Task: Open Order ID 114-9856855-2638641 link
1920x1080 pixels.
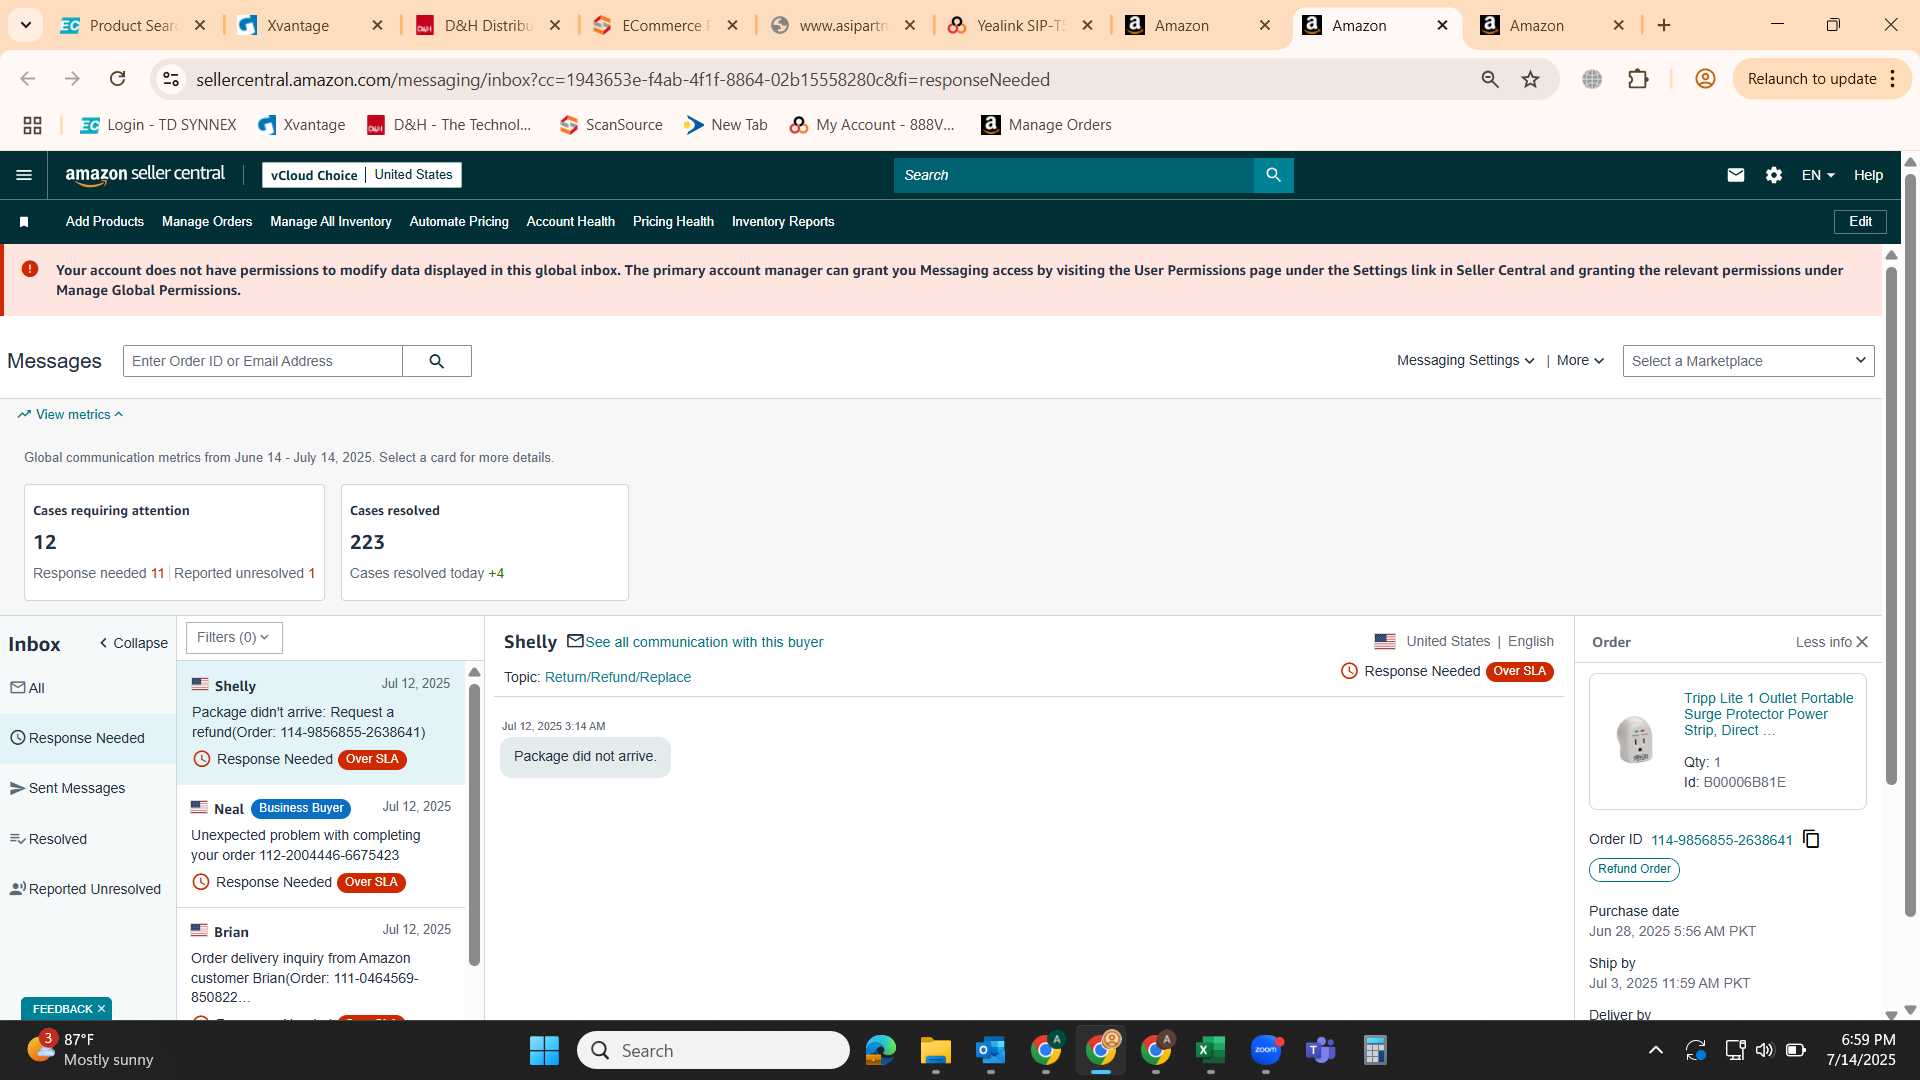Action: click(1722, 840)
